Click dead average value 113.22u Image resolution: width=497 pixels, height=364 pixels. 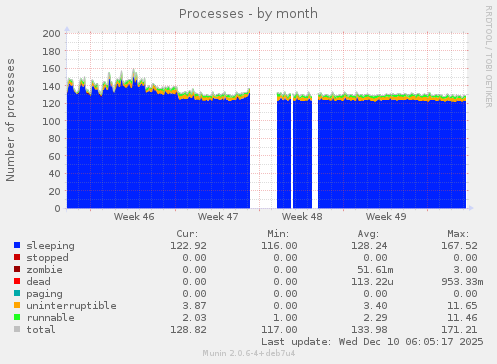pyautogui.click(x=372, y=282)
